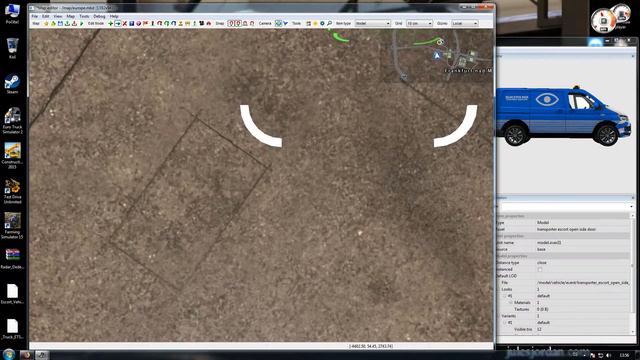Click the Open map folder icon

pos(53,24)
